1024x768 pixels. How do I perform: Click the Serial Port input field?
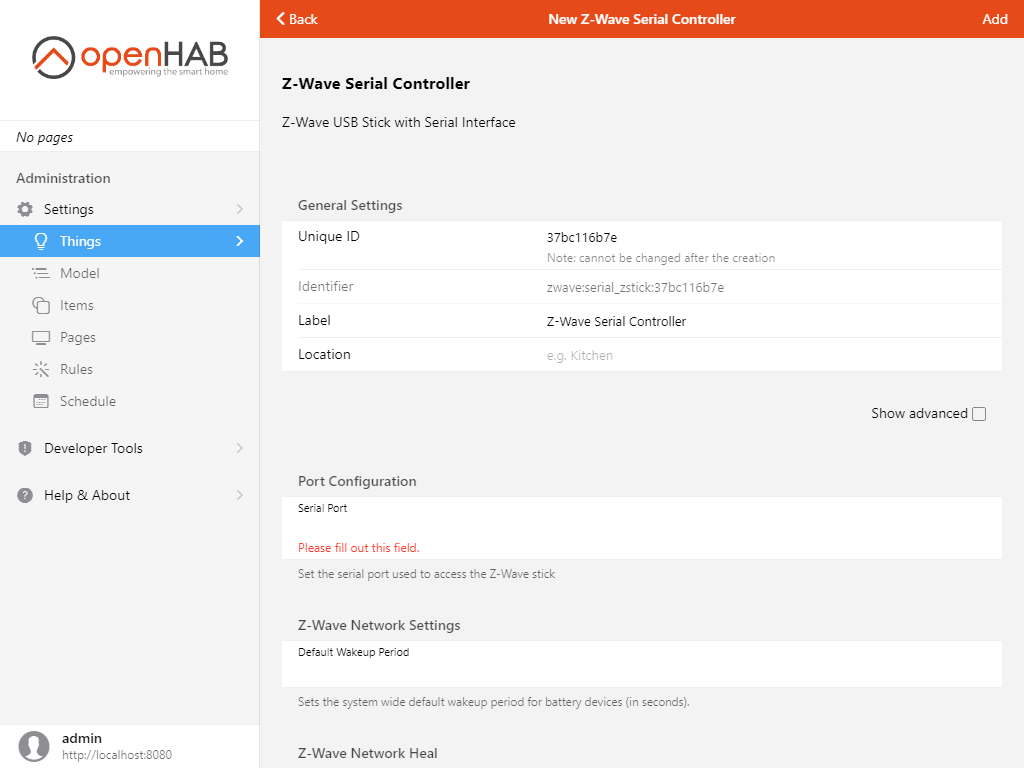click(x=640, y=528)
